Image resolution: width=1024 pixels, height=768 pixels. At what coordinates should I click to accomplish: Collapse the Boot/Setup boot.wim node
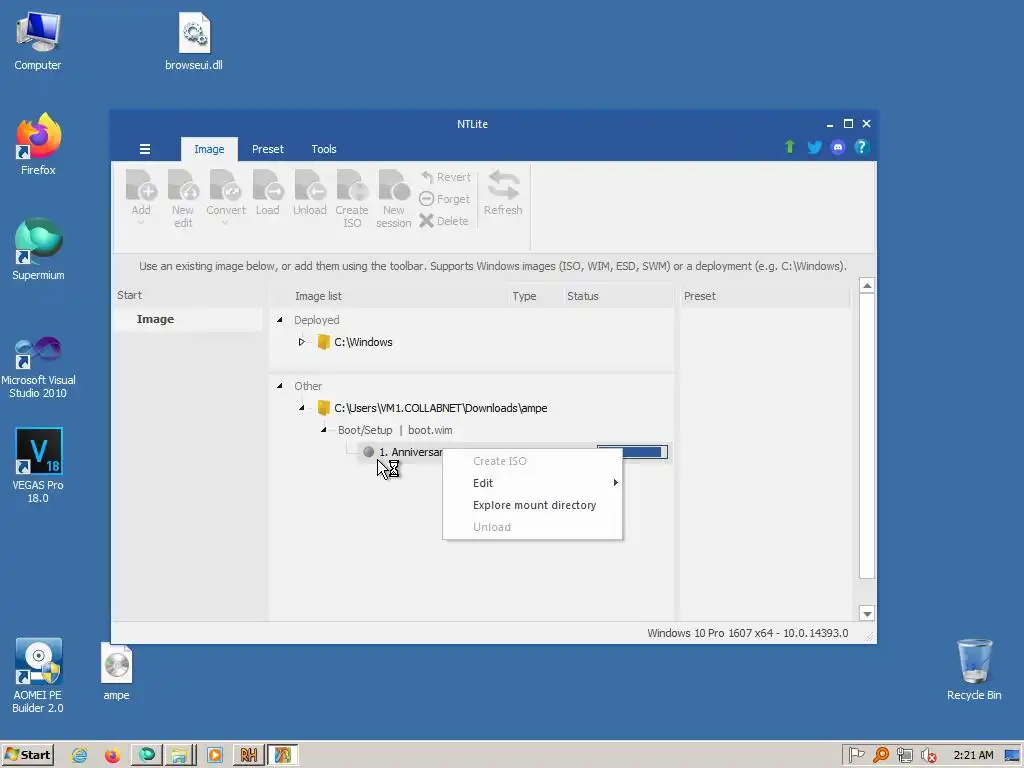click(323, 430)
